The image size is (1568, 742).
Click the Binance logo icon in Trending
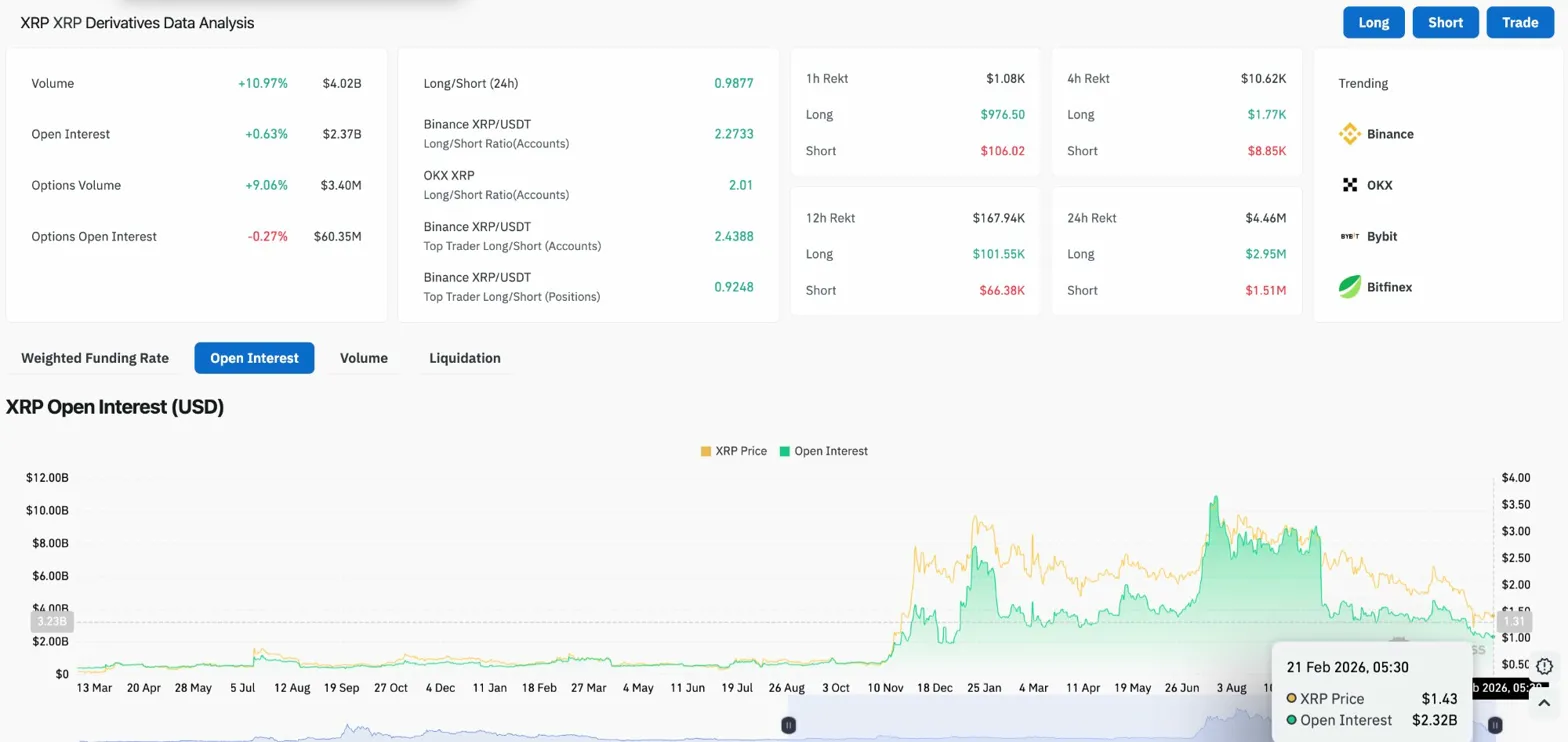pos(1350,134)
